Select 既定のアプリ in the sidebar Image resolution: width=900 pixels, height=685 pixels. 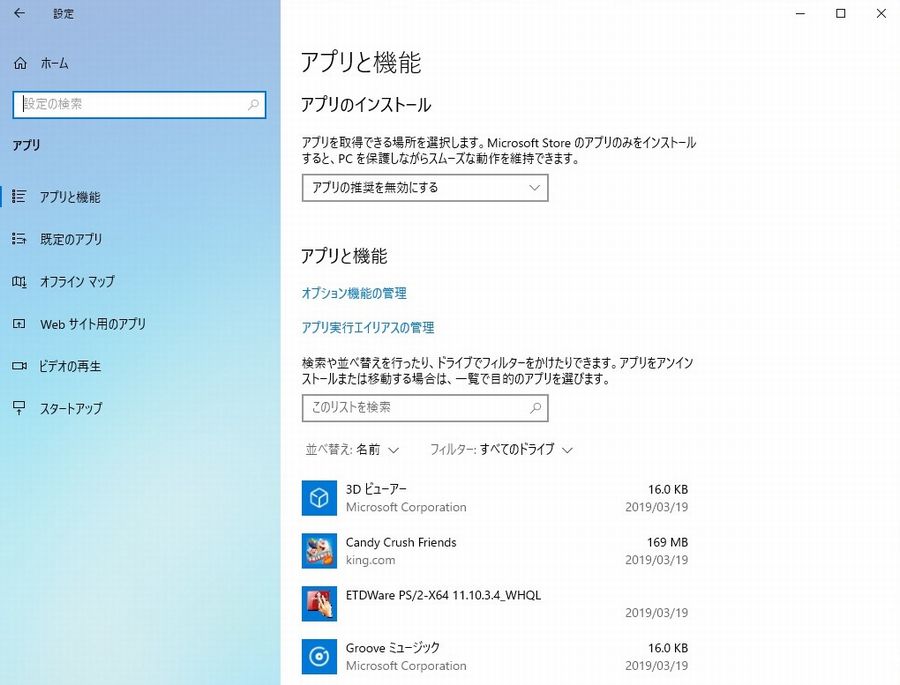pyautogui.click(x=140, y=239)
